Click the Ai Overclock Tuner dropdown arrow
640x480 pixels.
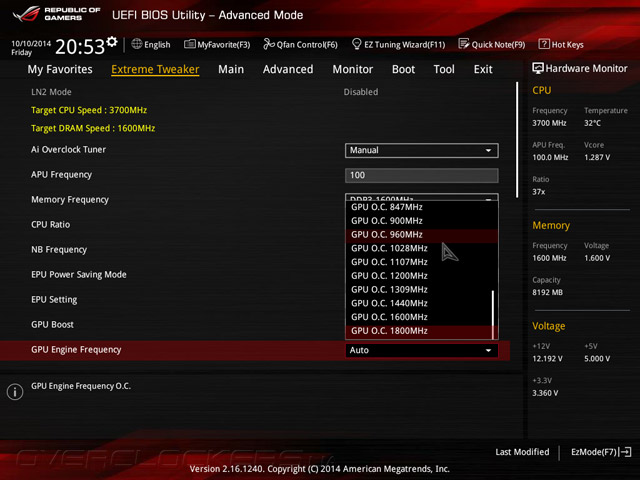488,151
